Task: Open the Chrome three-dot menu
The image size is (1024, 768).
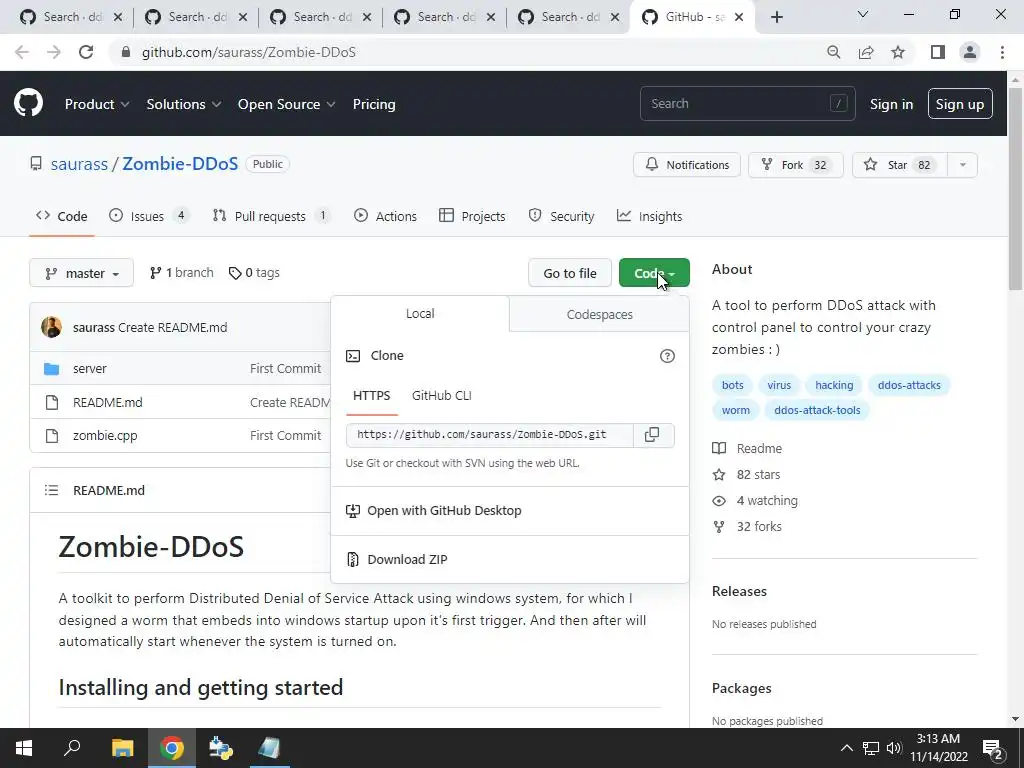Action: coord(1002,52)
